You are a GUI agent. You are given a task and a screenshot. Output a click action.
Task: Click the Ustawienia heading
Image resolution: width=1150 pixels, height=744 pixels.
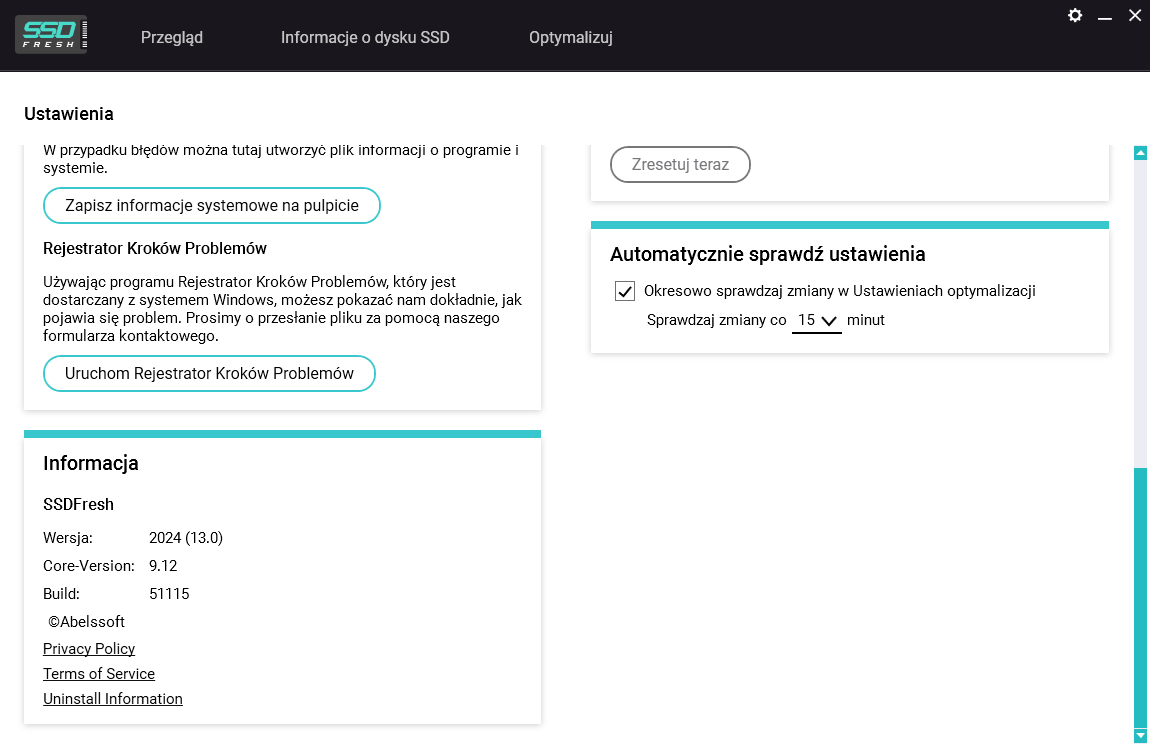pyautogui.click(x=69, y=114)
